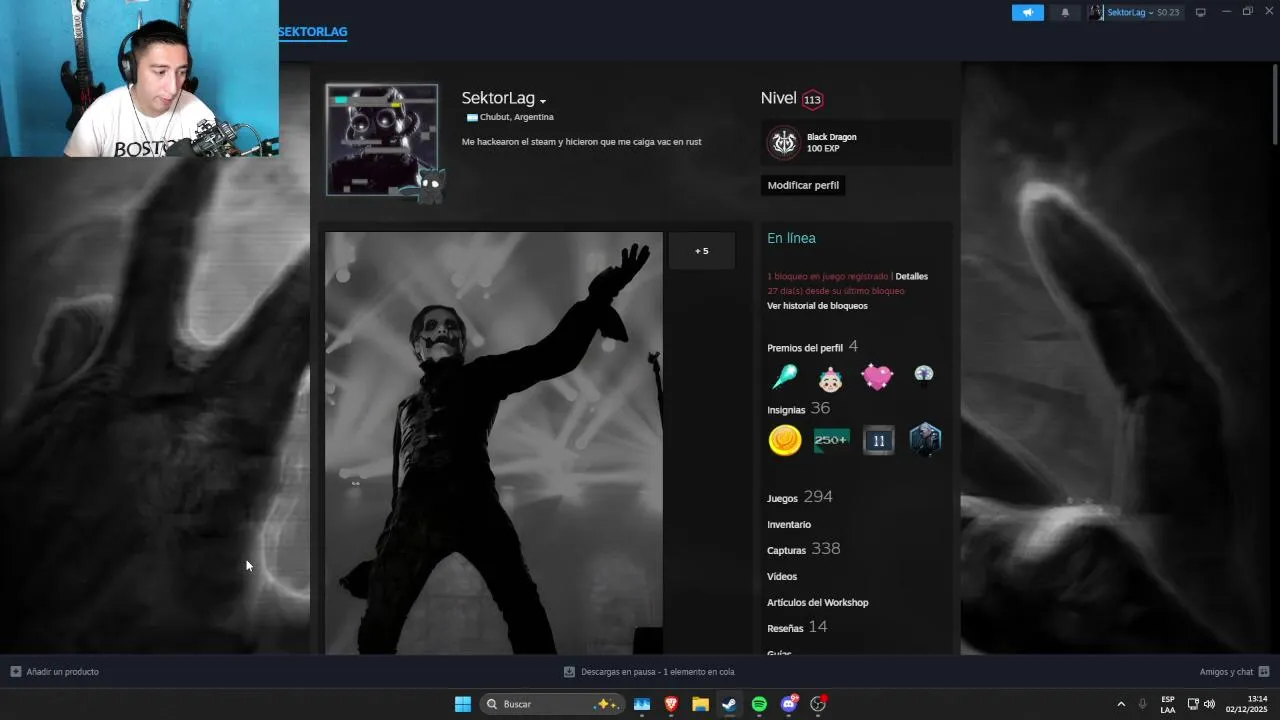Click the Modificar perfil button
The width and height of the screenshot is (1280, 720).
click(x=803, y=185)
